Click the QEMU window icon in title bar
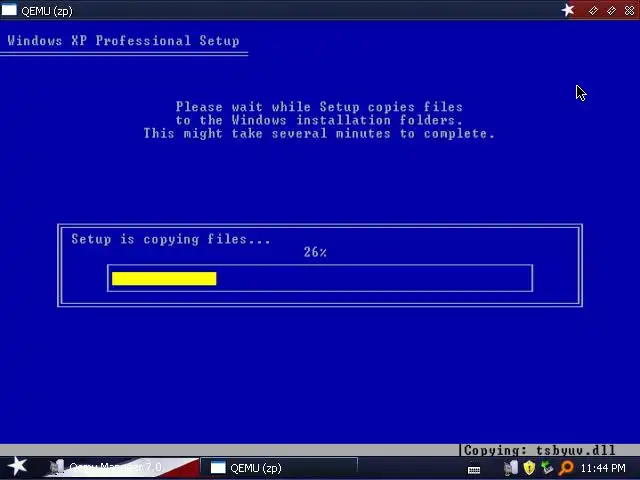640x480 pixels. click(x=9, y=10)
